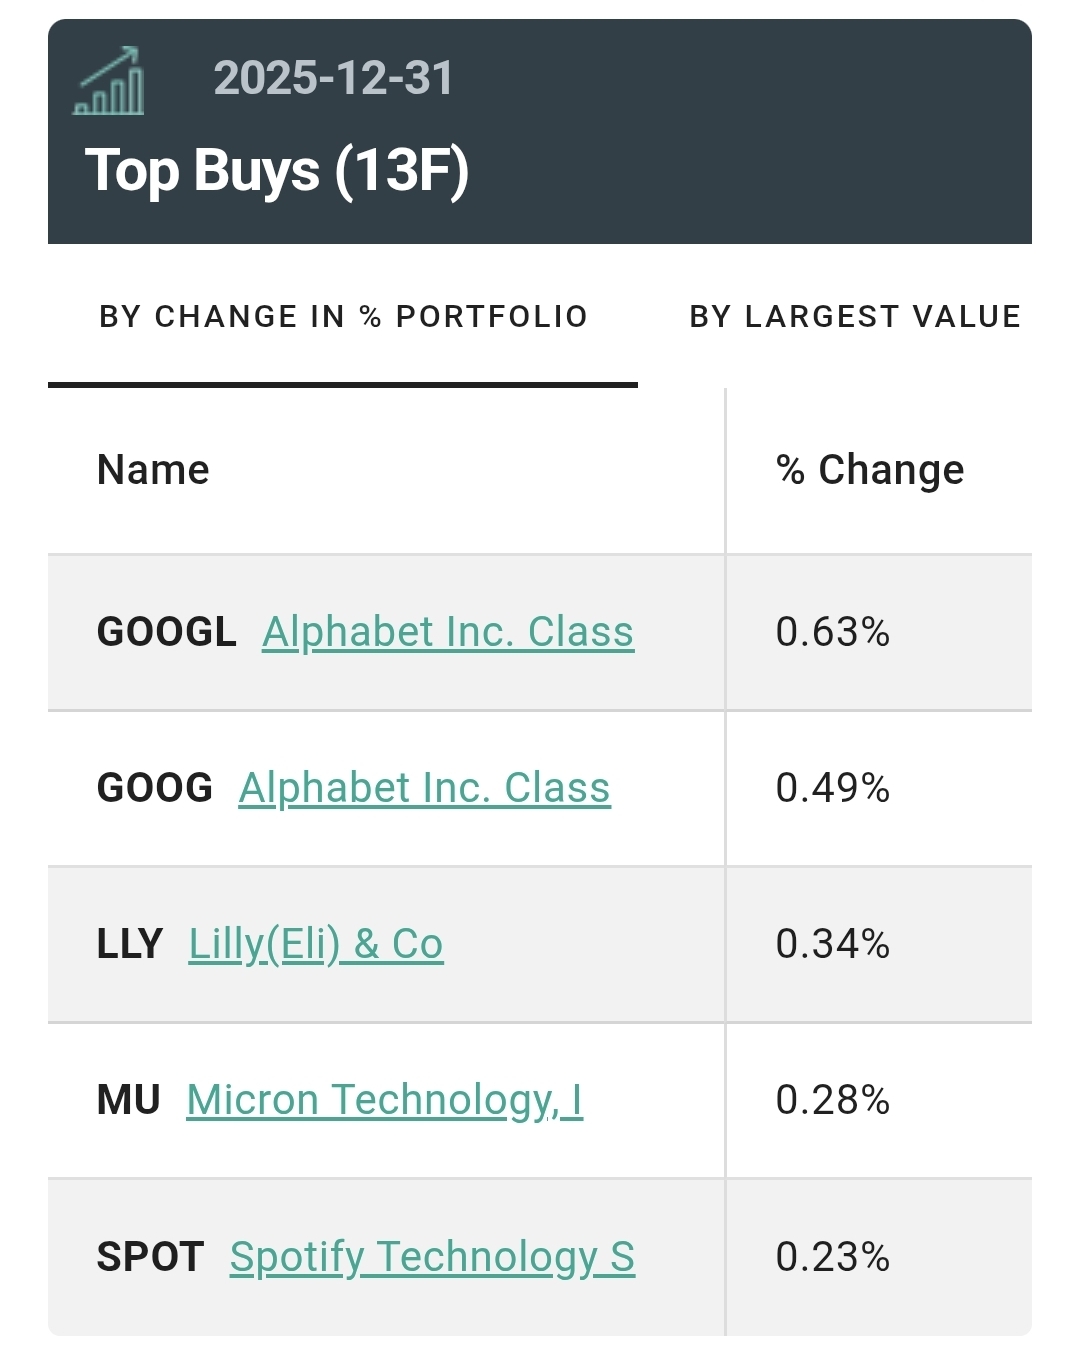The width and height of the screenshot is (1080, 1346).
Task: Switch to By Change in % Portfolio tab
Action: tap(343, 317)
